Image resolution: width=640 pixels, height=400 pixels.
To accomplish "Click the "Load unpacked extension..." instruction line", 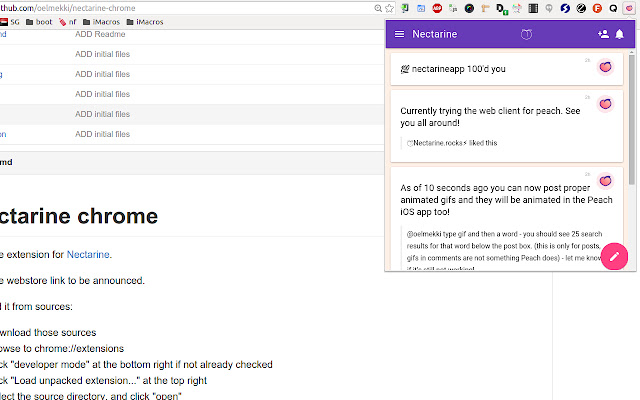I will point(103,380).
